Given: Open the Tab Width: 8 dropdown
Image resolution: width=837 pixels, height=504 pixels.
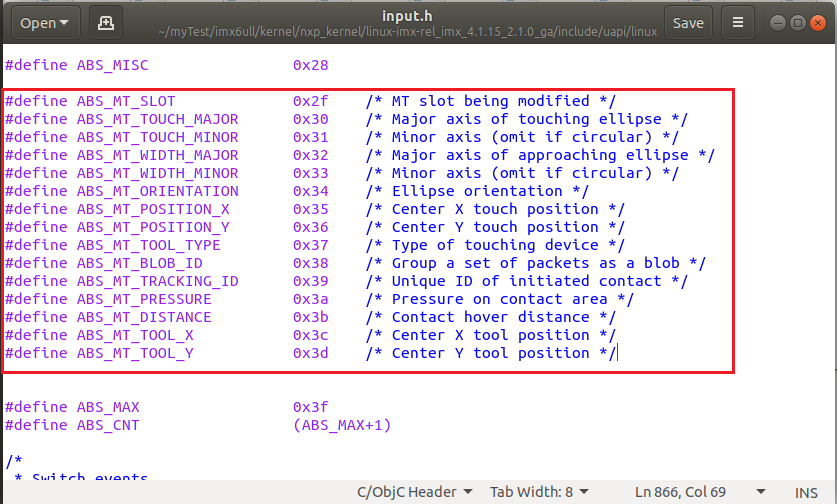Looking at the screenshot, I should pos(539,492).
